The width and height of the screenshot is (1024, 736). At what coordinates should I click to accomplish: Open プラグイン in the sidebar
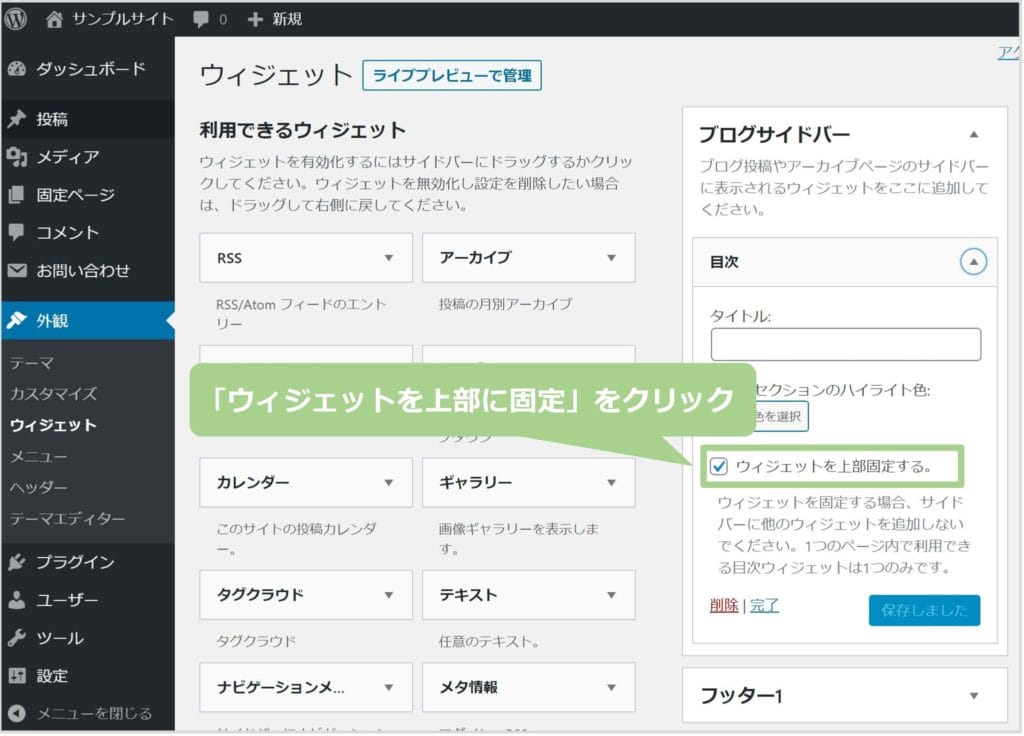point(75,562)
